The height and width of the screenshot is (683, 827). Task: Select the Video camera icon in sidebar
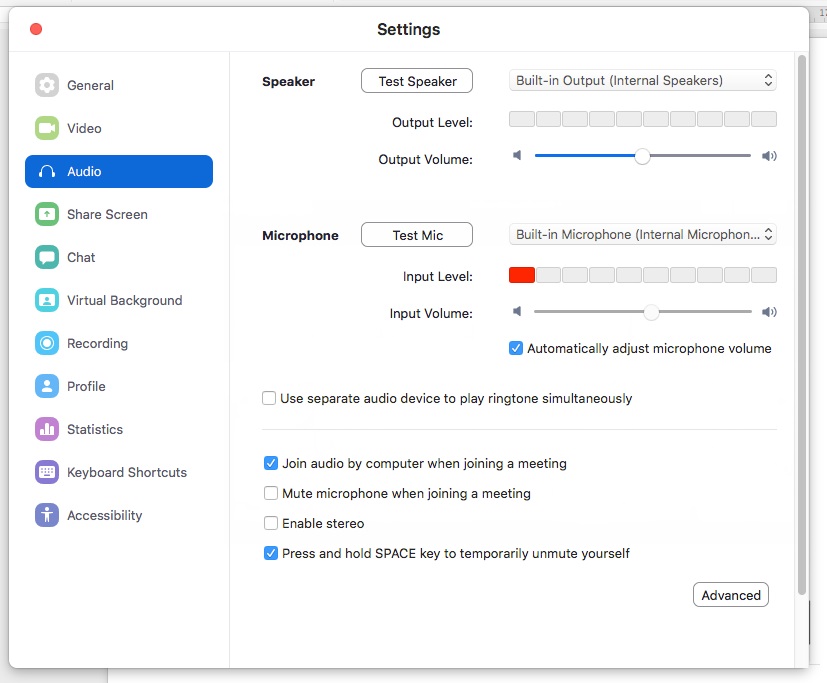click(47, 128)
